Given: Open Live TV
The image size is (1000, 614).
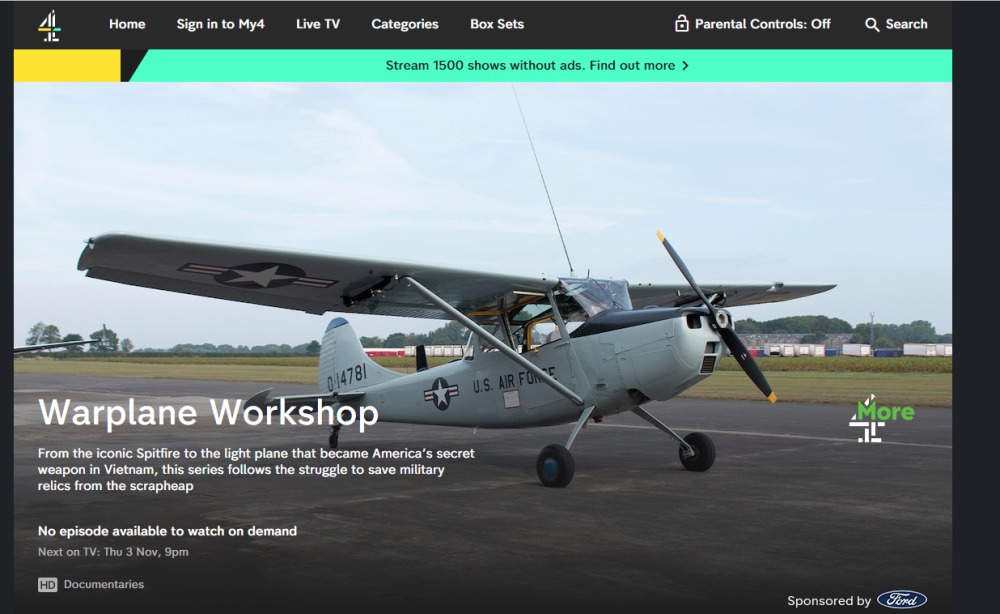Looking at the screenshot, I should tap(318, 24).
